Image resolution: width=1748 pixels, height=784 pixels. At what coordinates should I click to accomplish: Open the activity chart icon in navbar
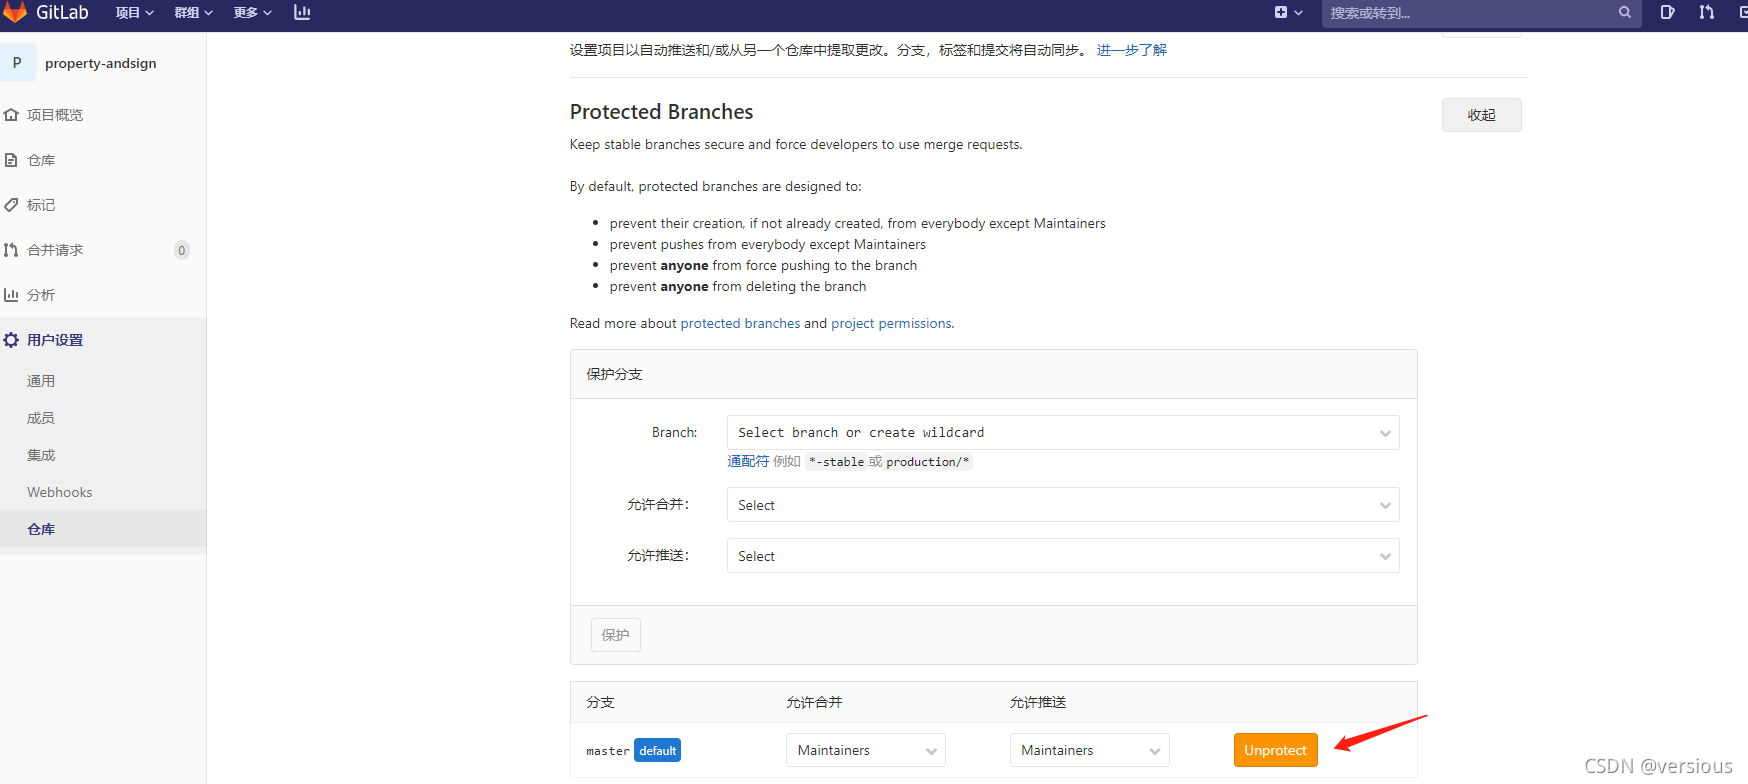302,12
